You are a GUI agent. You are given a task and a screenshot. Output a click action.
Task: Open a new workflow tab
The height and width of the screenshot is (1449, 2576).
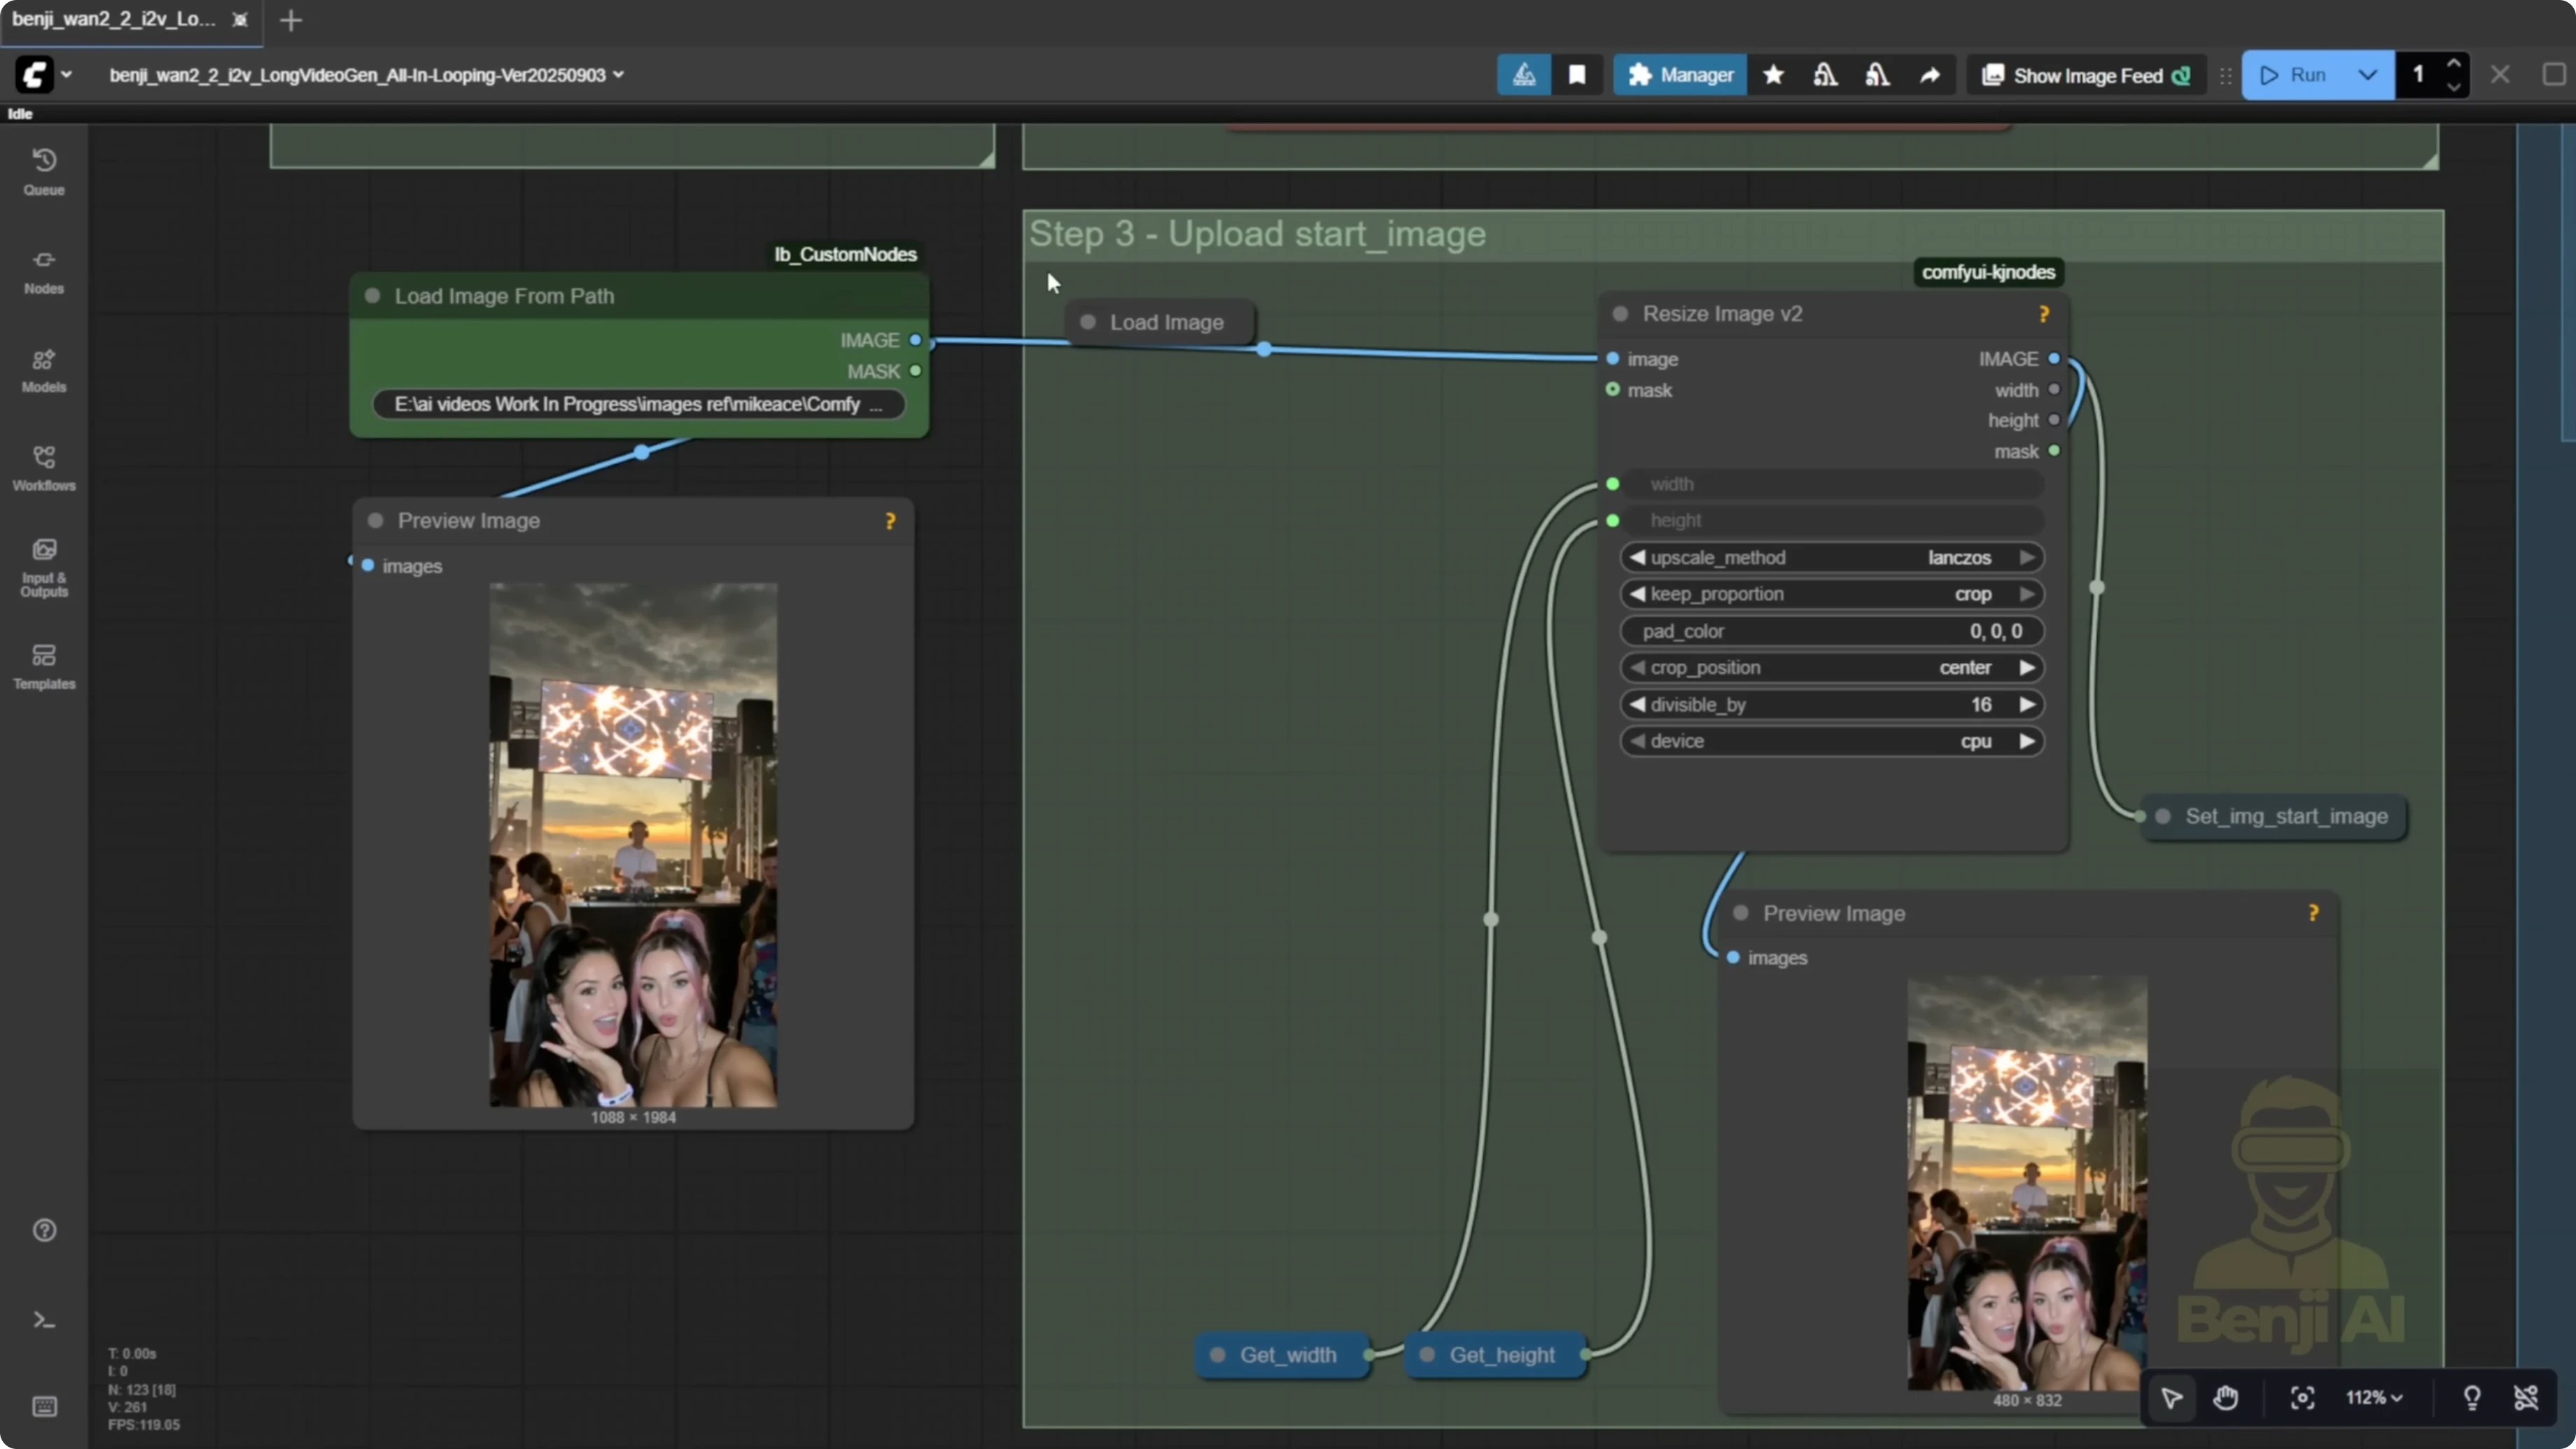(x=290, y=20)
